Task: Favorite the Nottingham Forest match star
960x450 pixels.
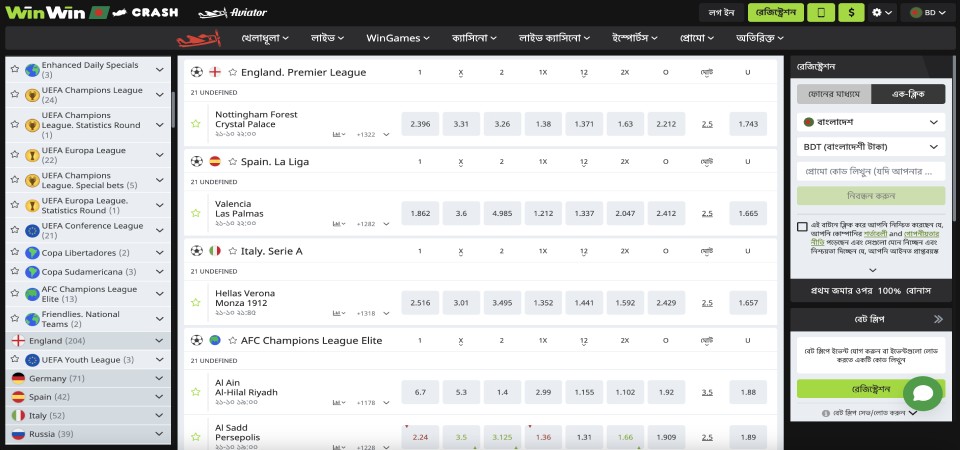Action: pyautogui.click(x=196, y=124)
